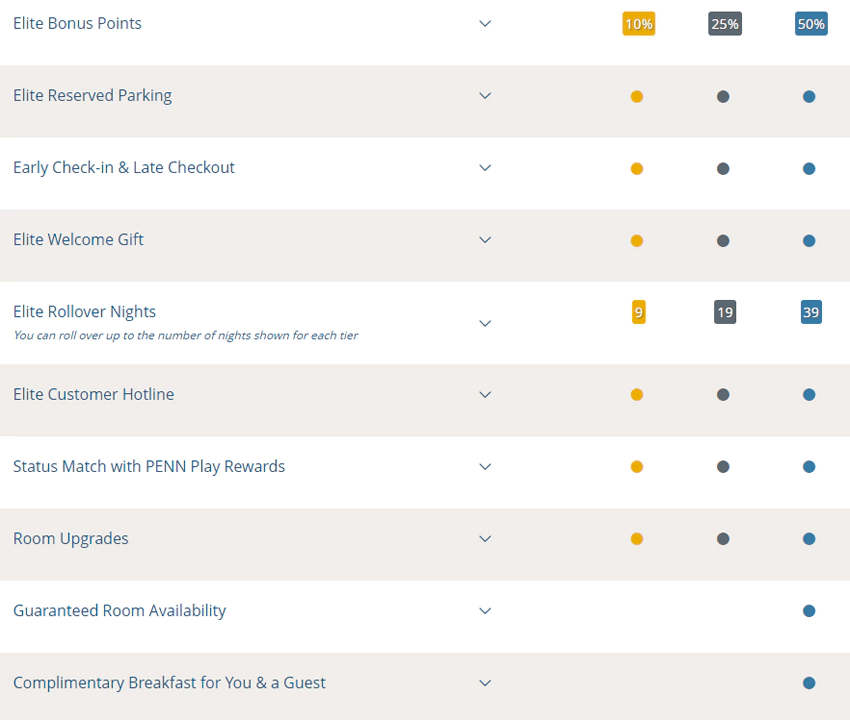
Task: Click the rollover nights italic description note
Action: tap(185, 335)
